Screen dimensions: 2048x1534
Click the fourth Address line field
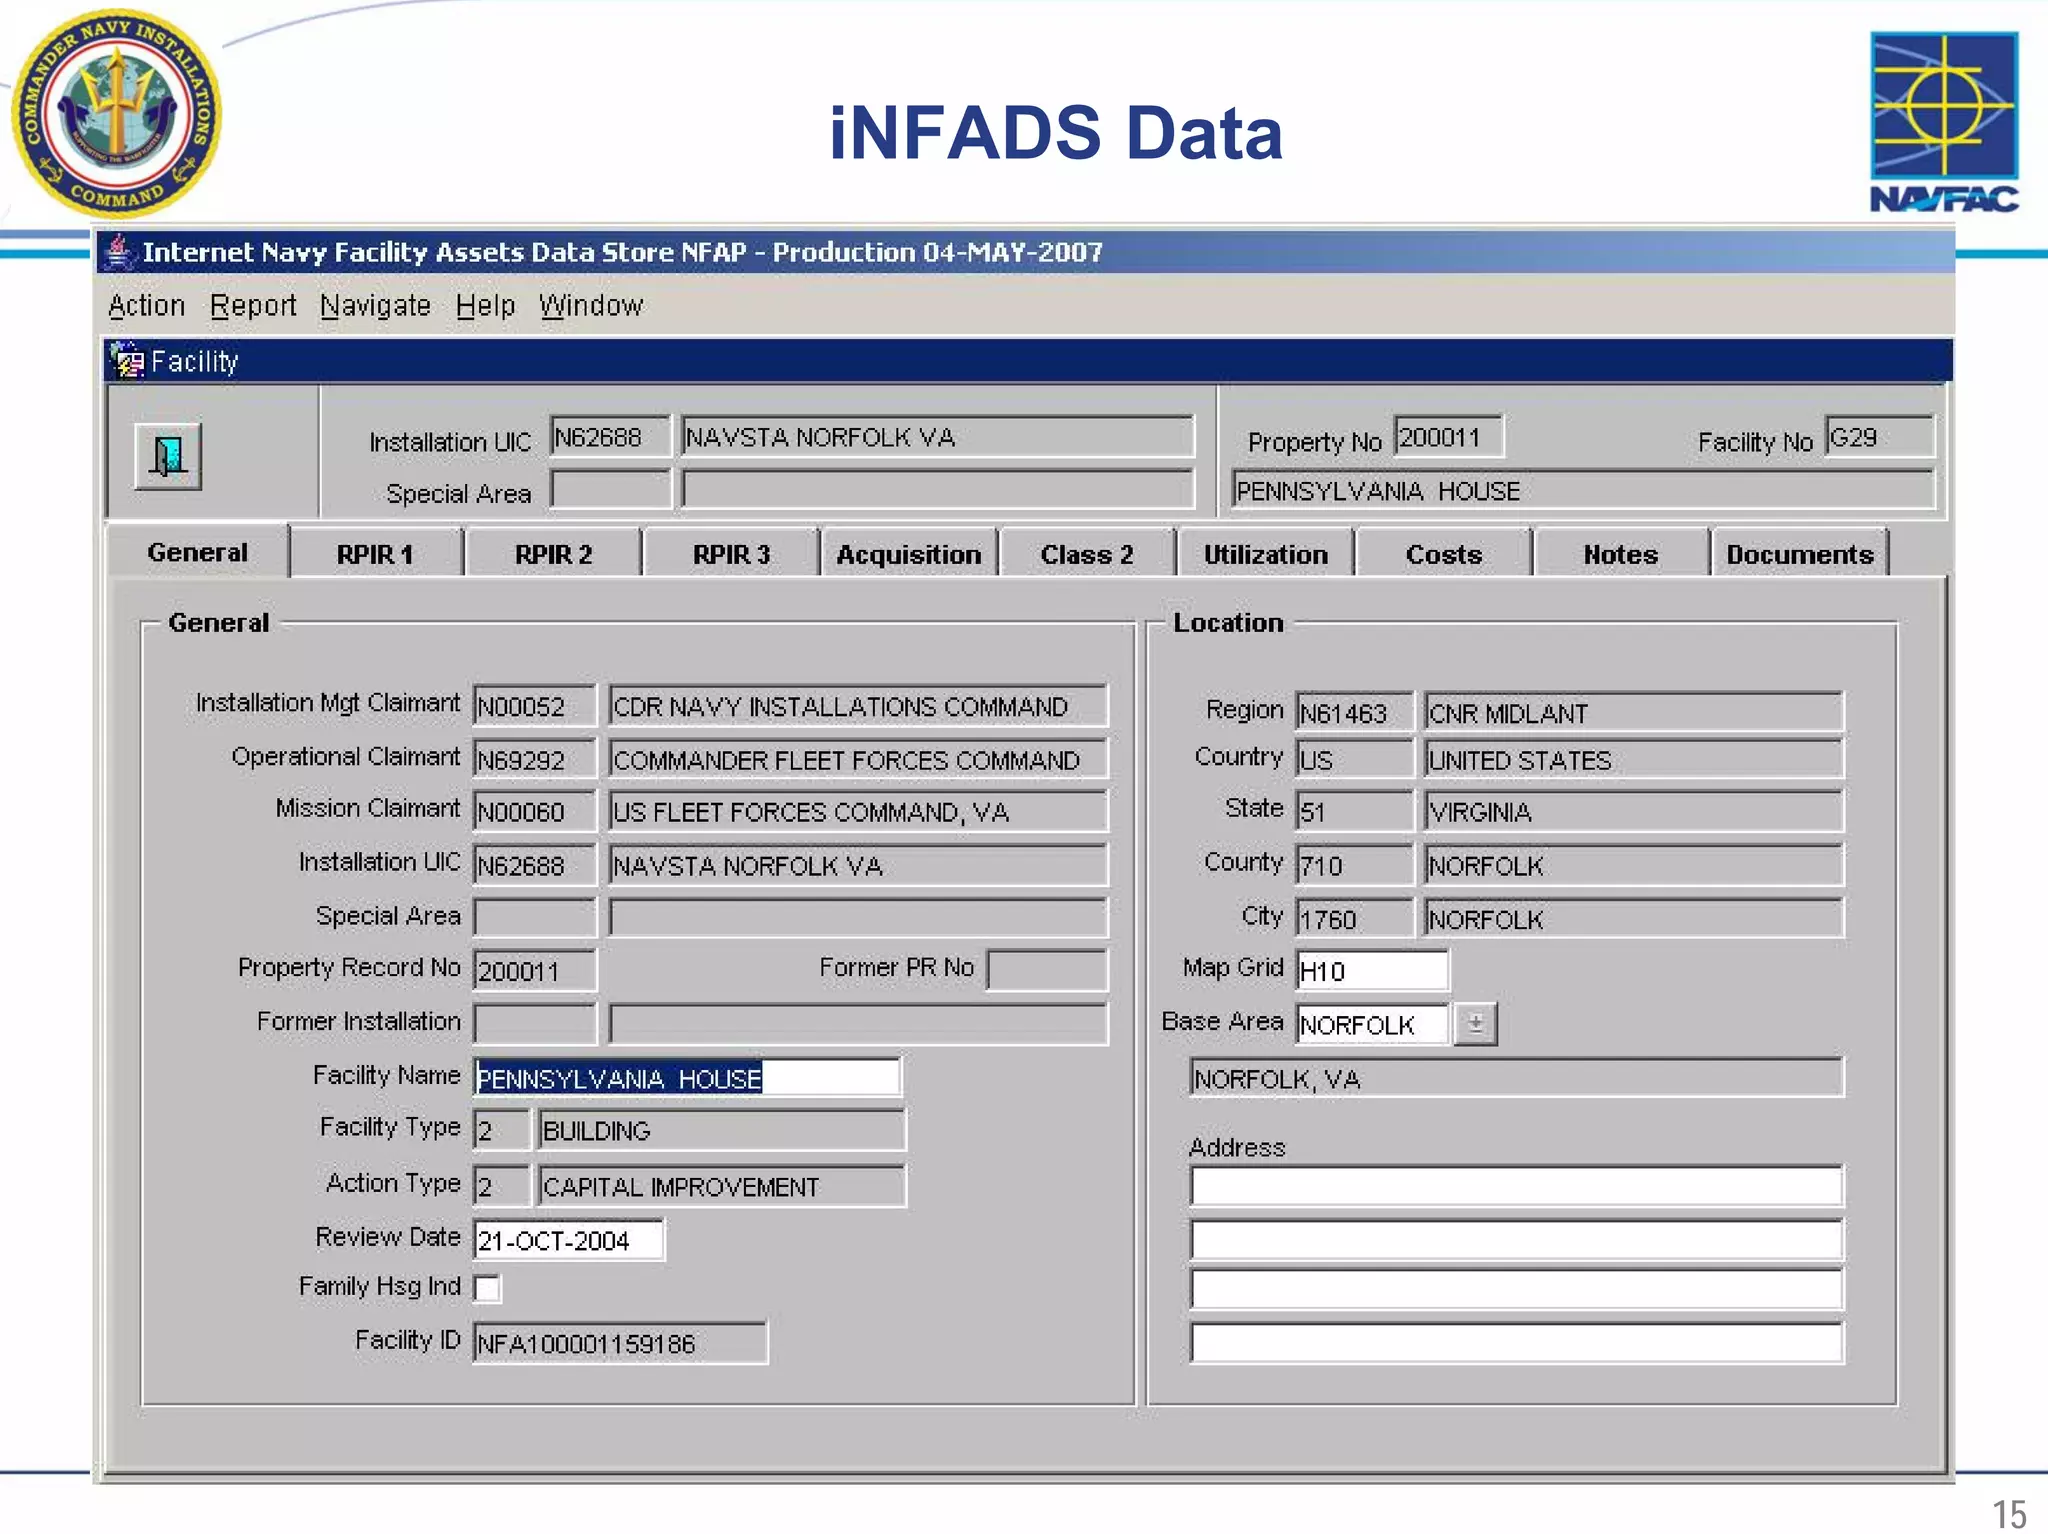tap(1516, 1342)
